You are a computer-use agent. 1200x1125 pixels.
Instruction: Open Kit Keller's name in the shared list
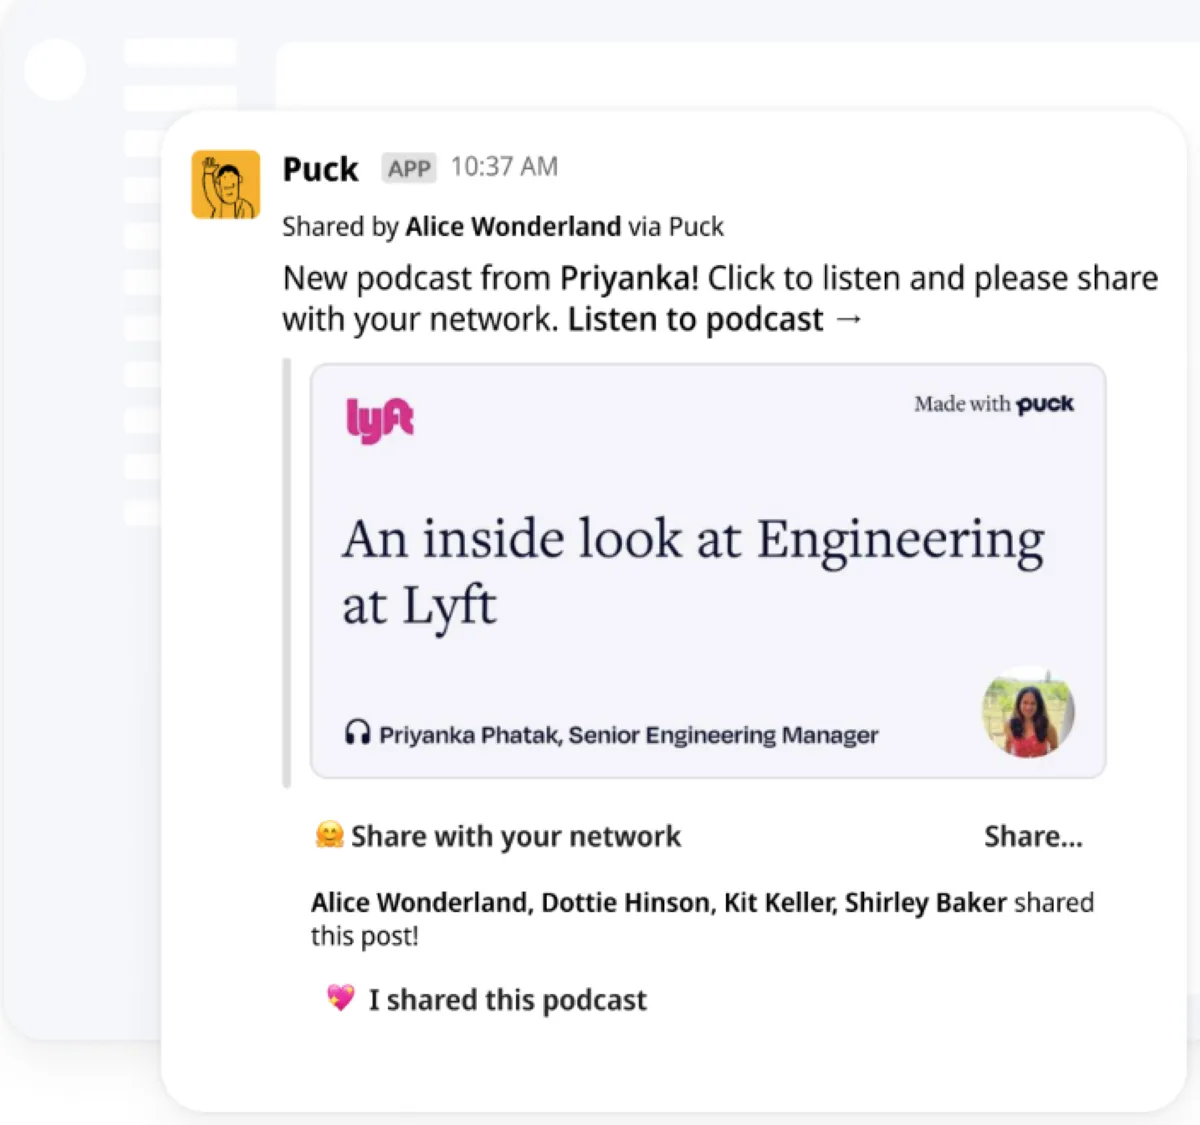click(780, 903)
